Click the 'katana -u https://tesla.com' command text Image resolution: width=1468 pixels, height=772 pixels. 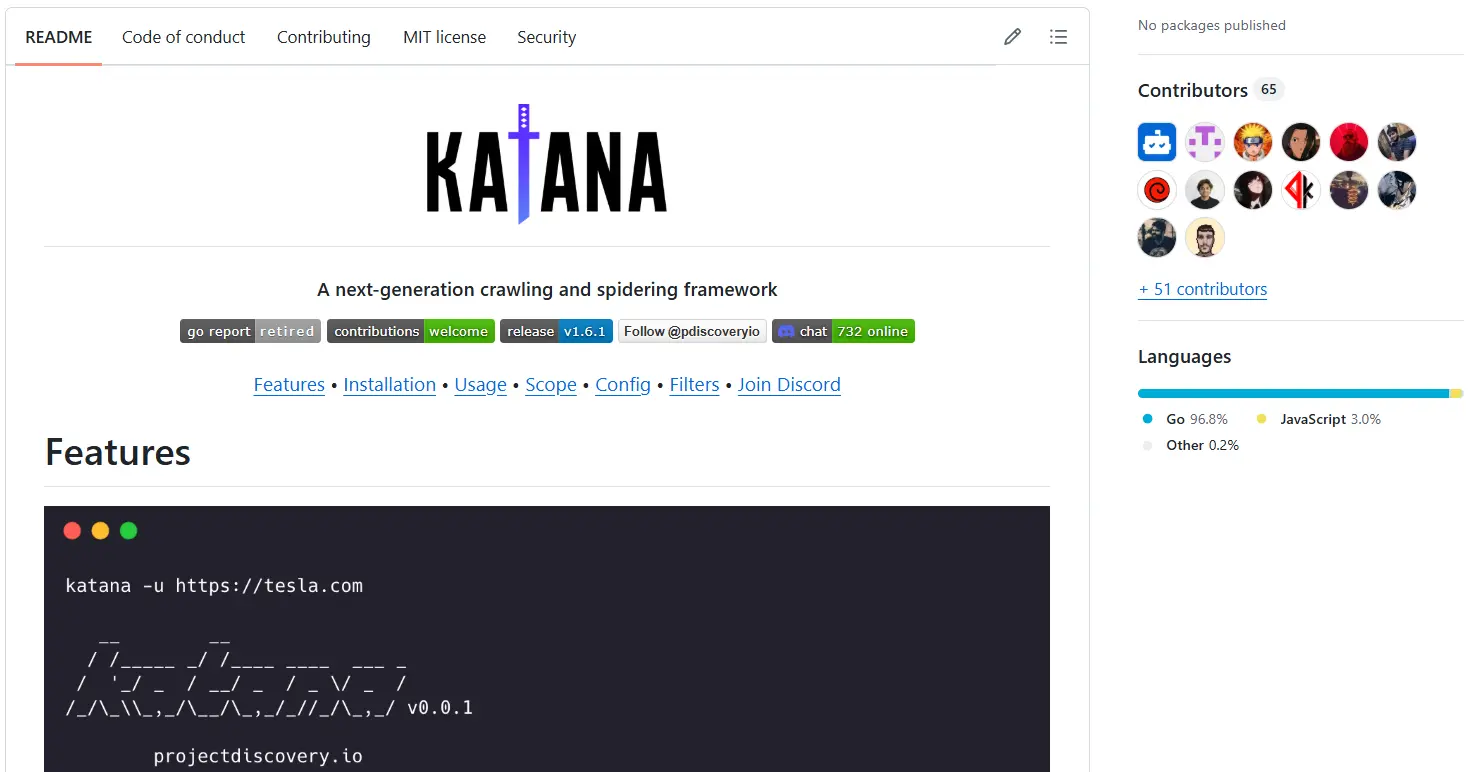coord(214,585)
